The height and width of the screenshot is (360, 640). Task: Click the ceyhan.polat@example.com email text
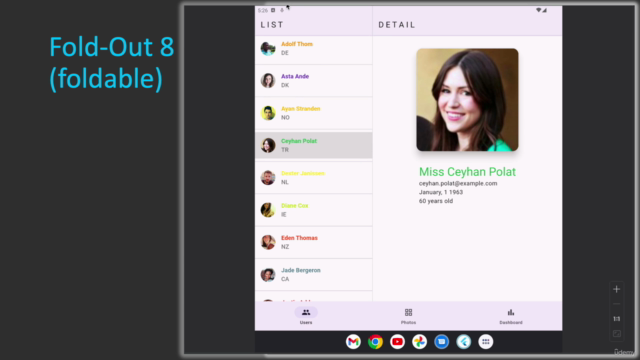[458, 183]
